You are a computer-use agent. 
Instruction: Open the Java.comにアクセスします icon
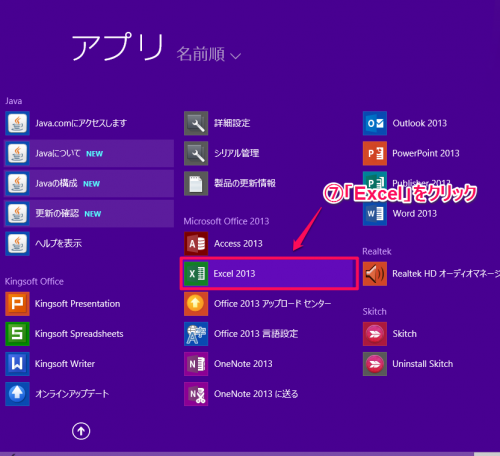click(17, 123)
